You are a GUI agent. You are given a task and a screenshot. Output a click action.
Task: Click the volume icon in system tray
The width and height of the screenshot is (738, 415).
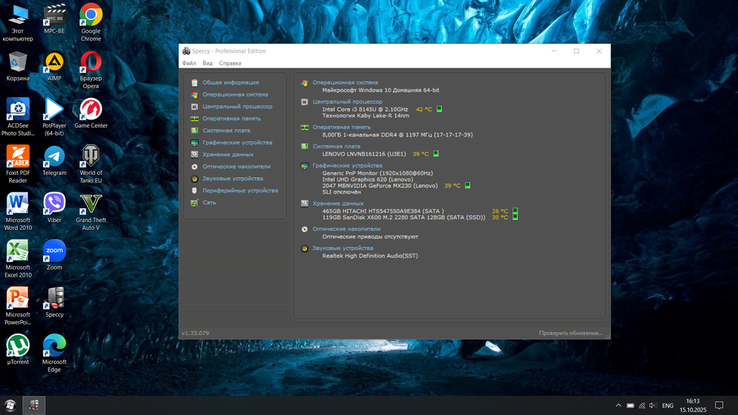pyautogui.click(x=653, y=406)
